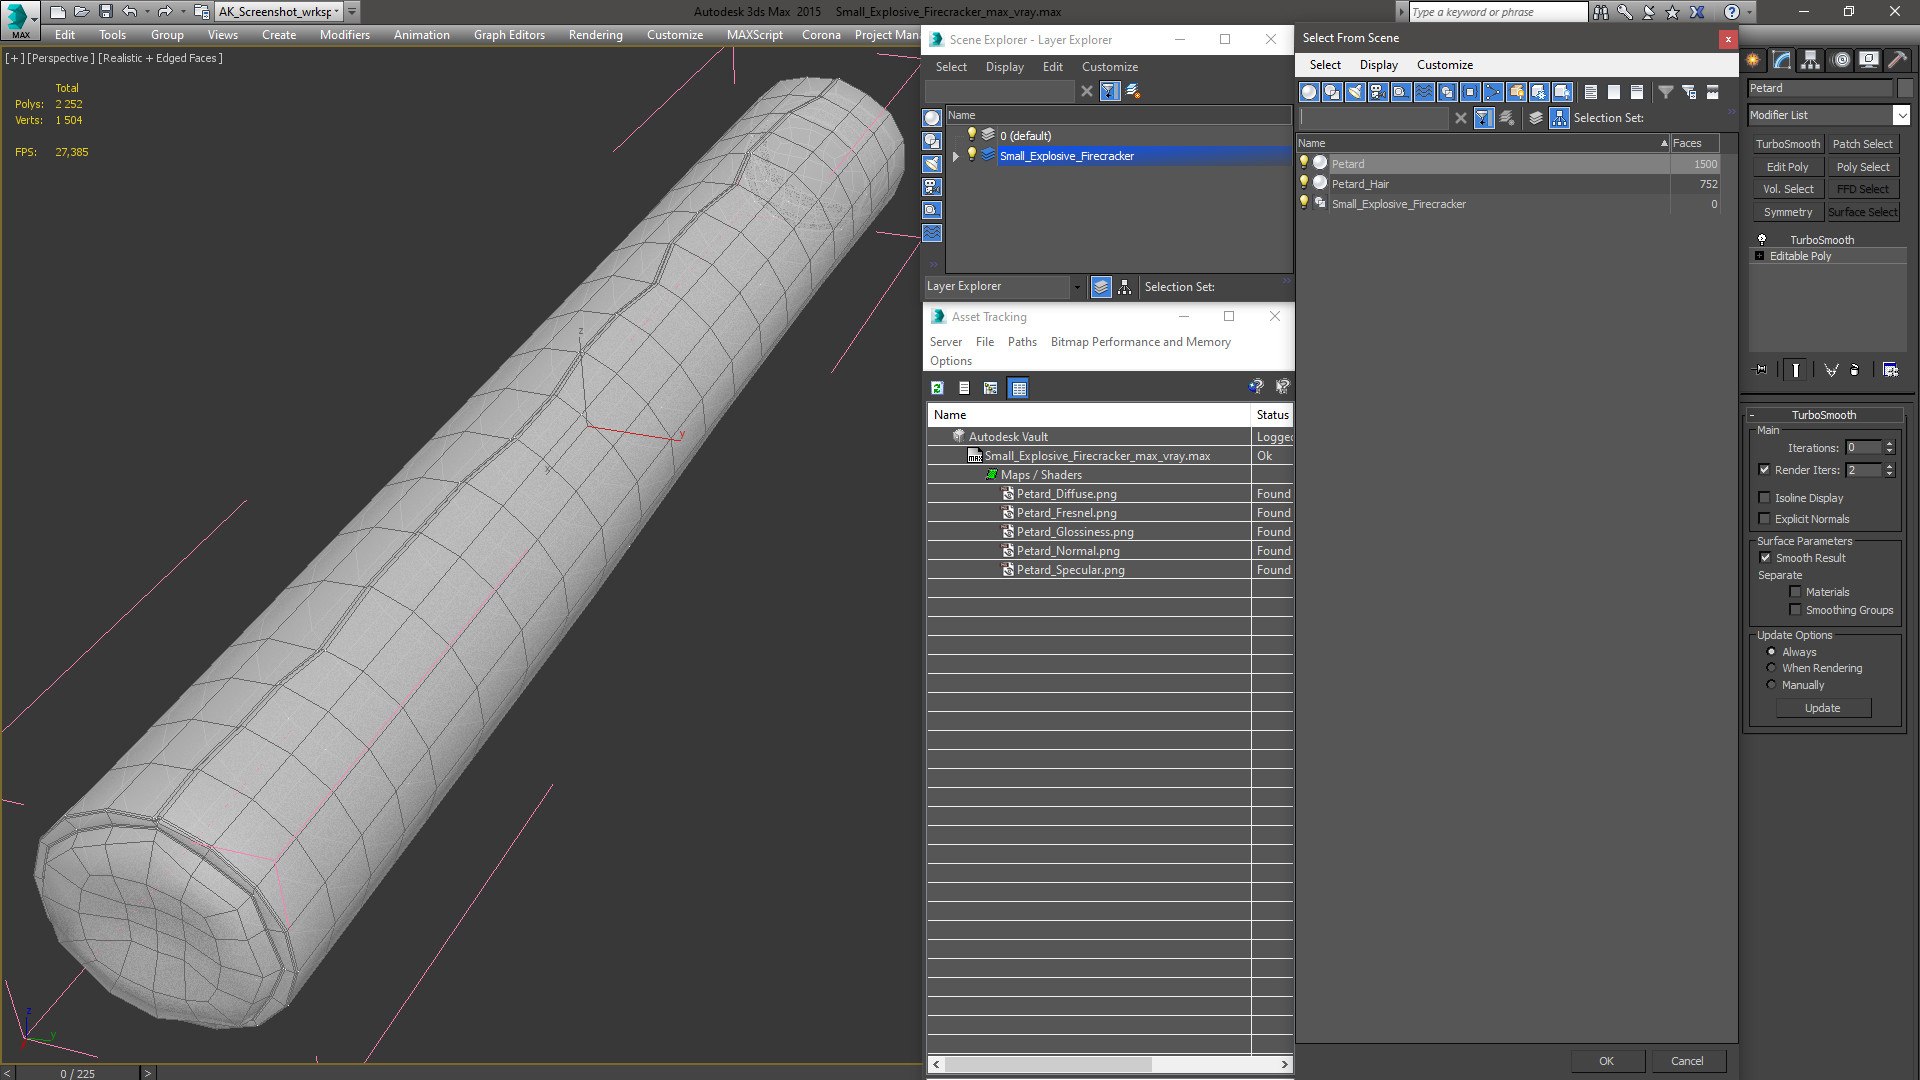
Task: Open the Modifier List dropdown
Action: pos(1901,115)
